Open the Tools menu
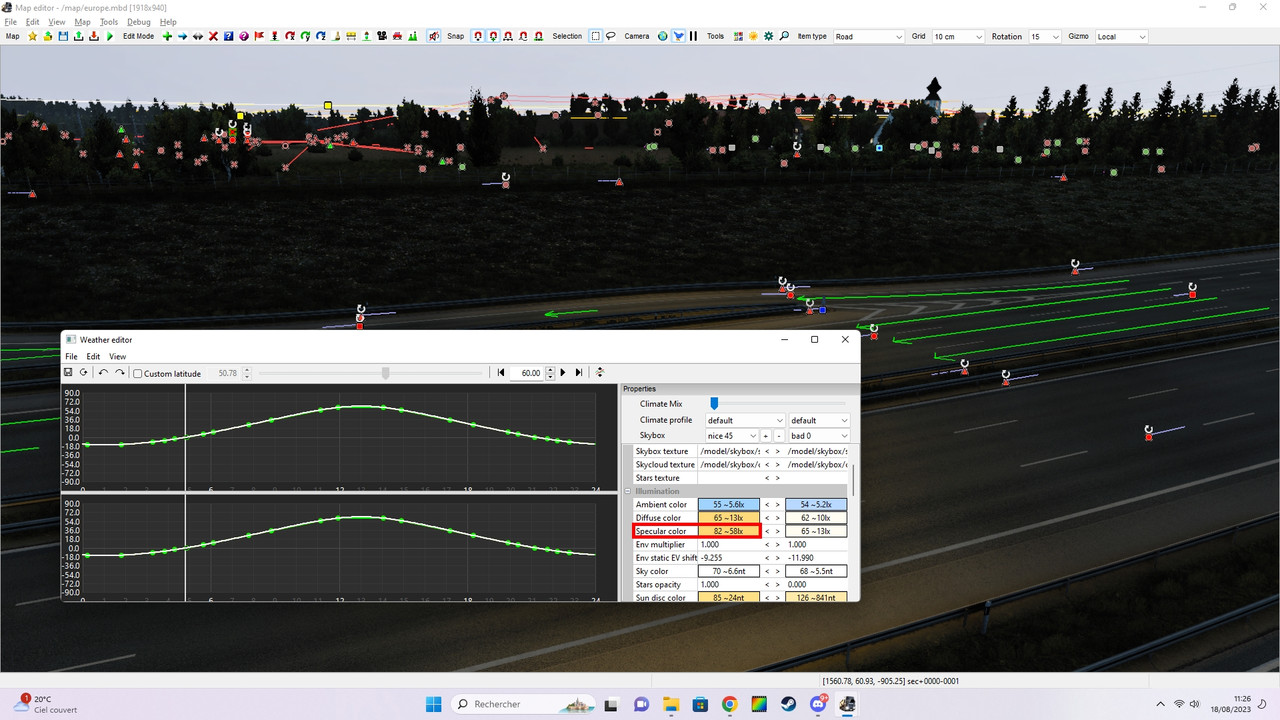 click(x=109, y=22)
